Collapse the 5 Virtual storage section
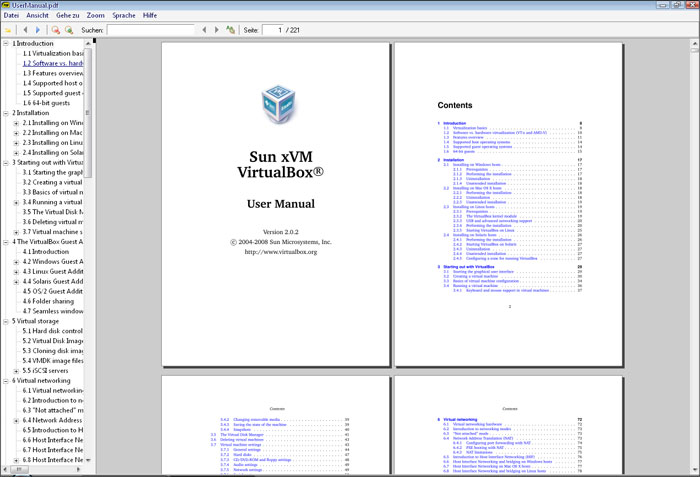Viewport: 700px width, 477px height. click(x=6, y=321)
